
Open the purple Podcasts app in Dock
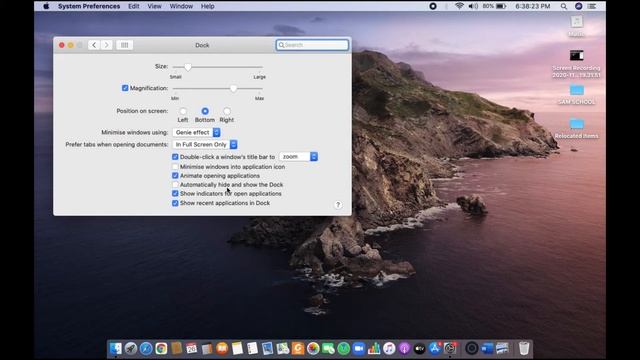coord(404,348)
